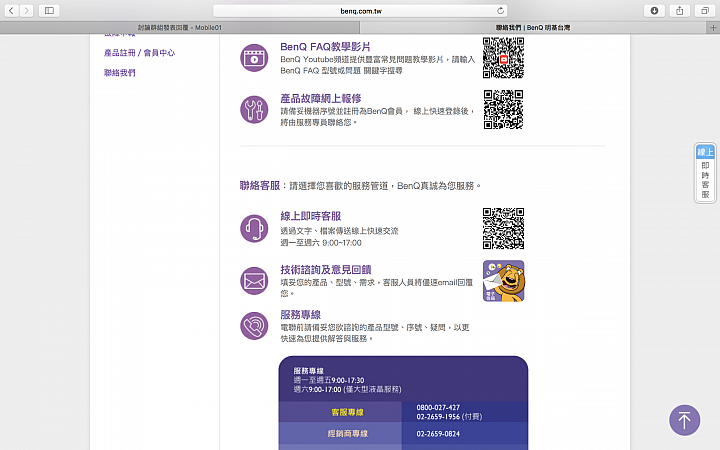Open the floating 線上即時客服 side widget
Screen dimensions: 720x450
pyautogui.click(x=705, y=173)
